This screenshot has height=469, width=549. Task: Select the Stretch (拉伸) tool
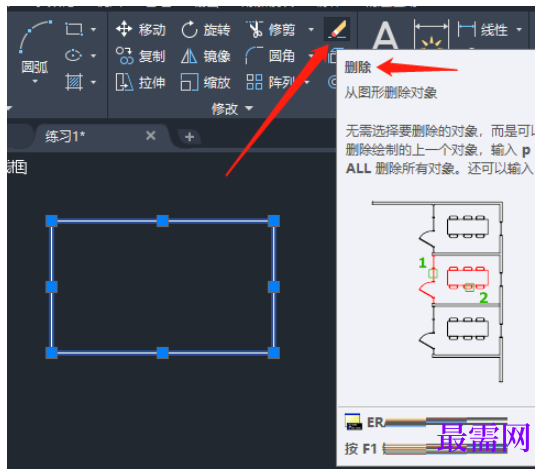point(141,83)
